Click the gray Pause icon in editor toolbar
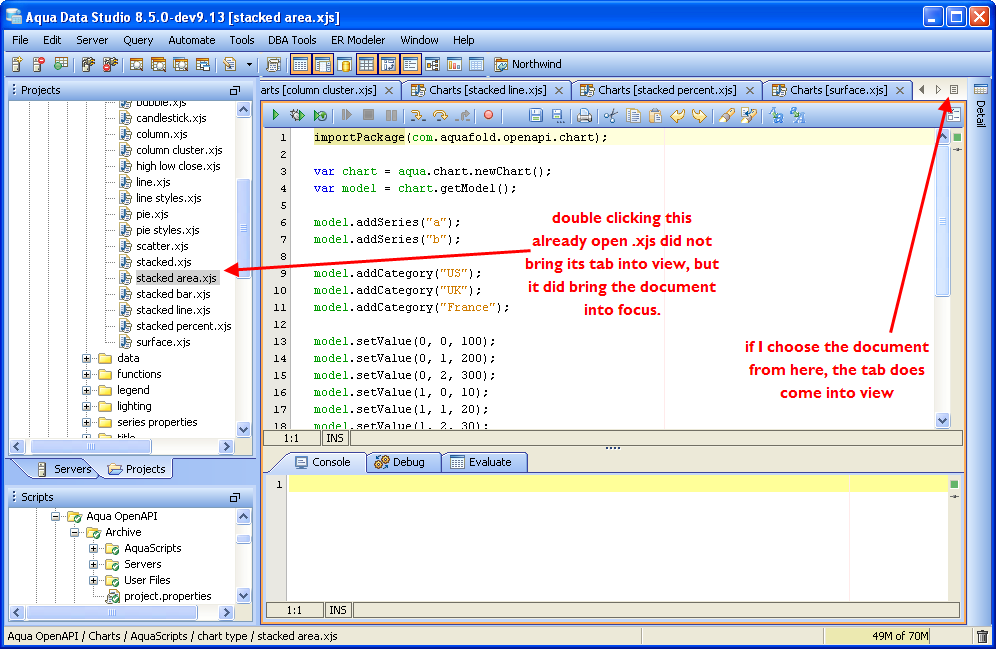 (x=391, y=115)
